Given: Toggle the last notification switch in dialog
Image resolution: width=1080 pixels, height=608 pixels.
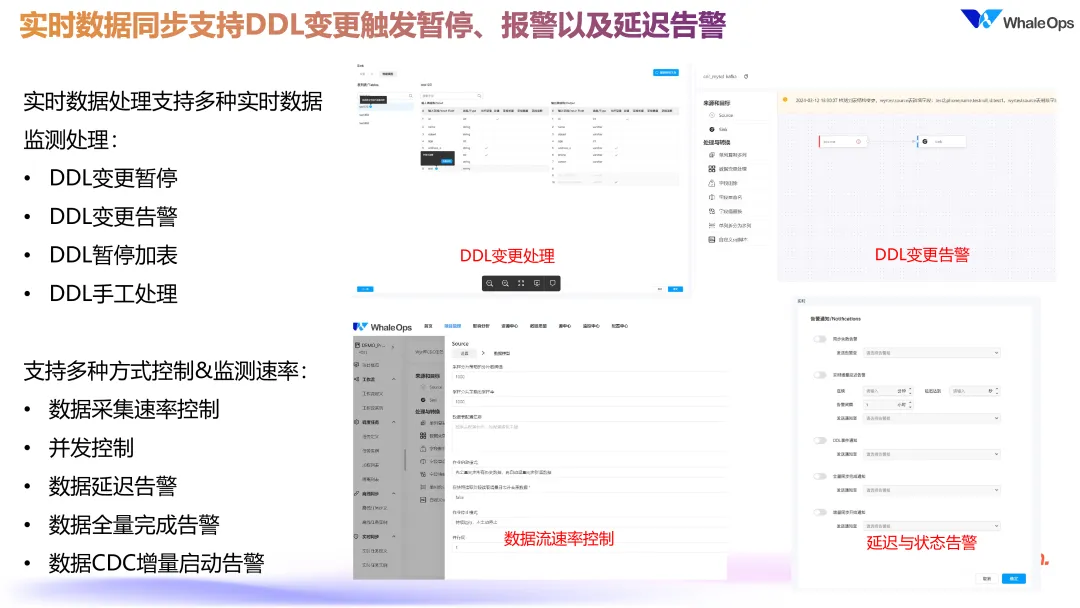Looking at the screenshot, I should coord(820,512).
